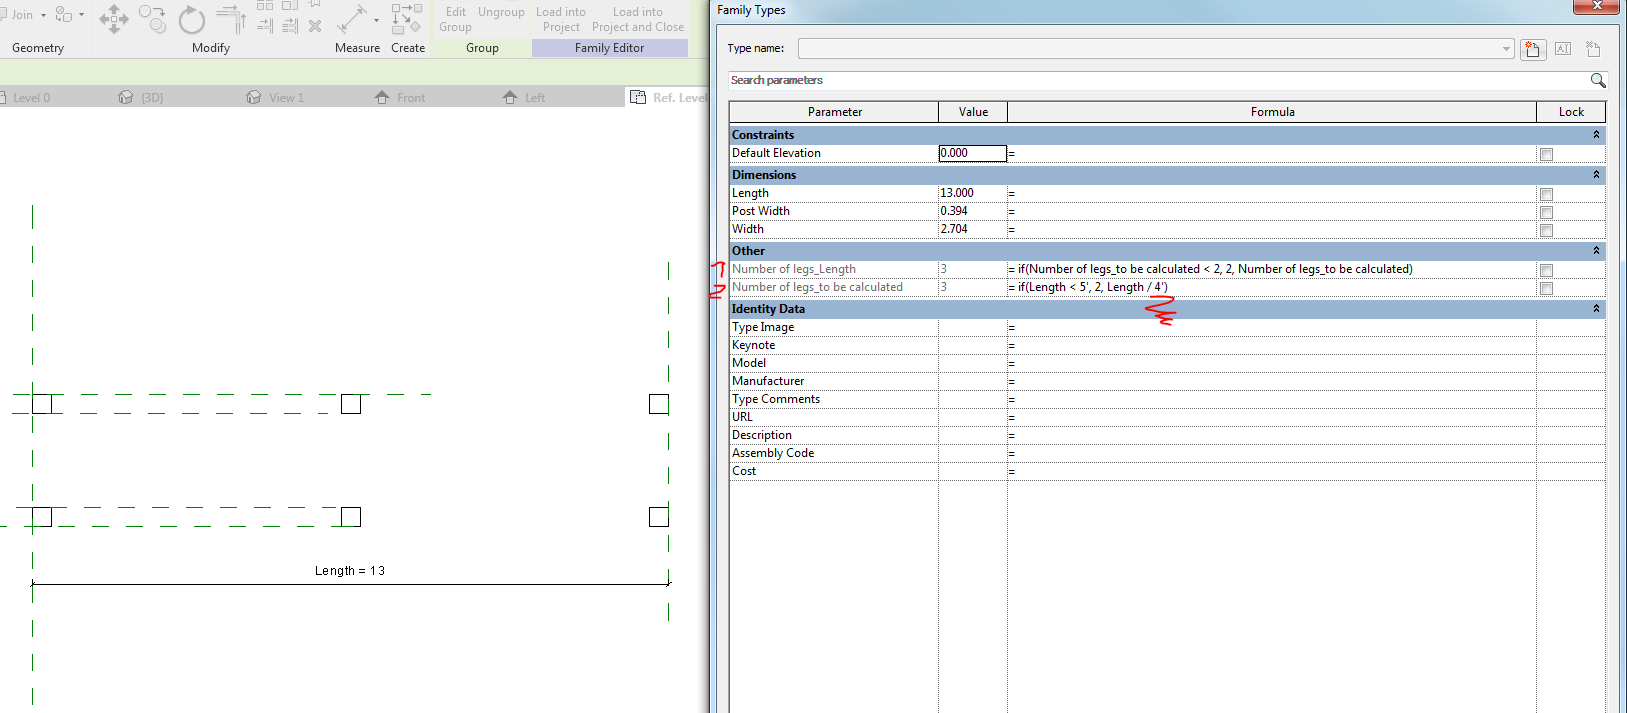Viewport: 1627px width, 713px height.
Task: Click the Edit Group button
Action: pyautogui.click(x=455, y=19)
